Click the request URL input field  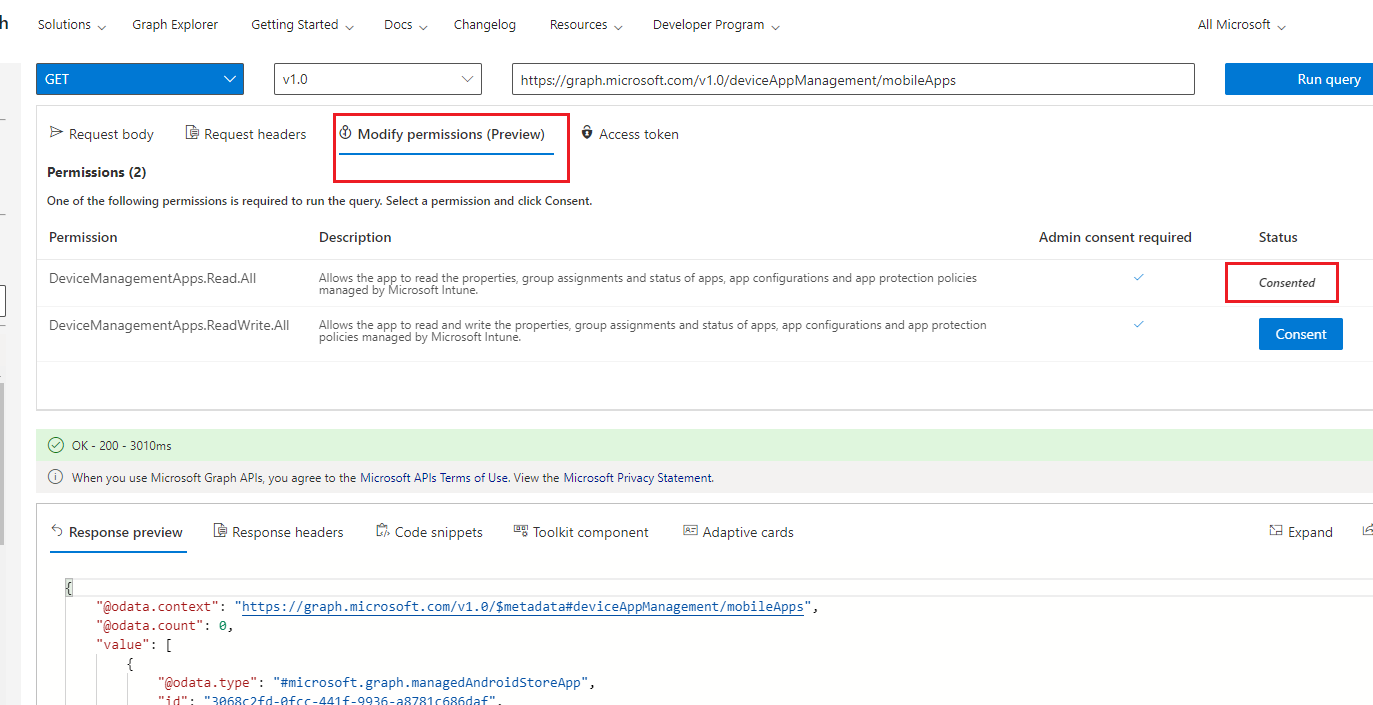tap(853, 79)
